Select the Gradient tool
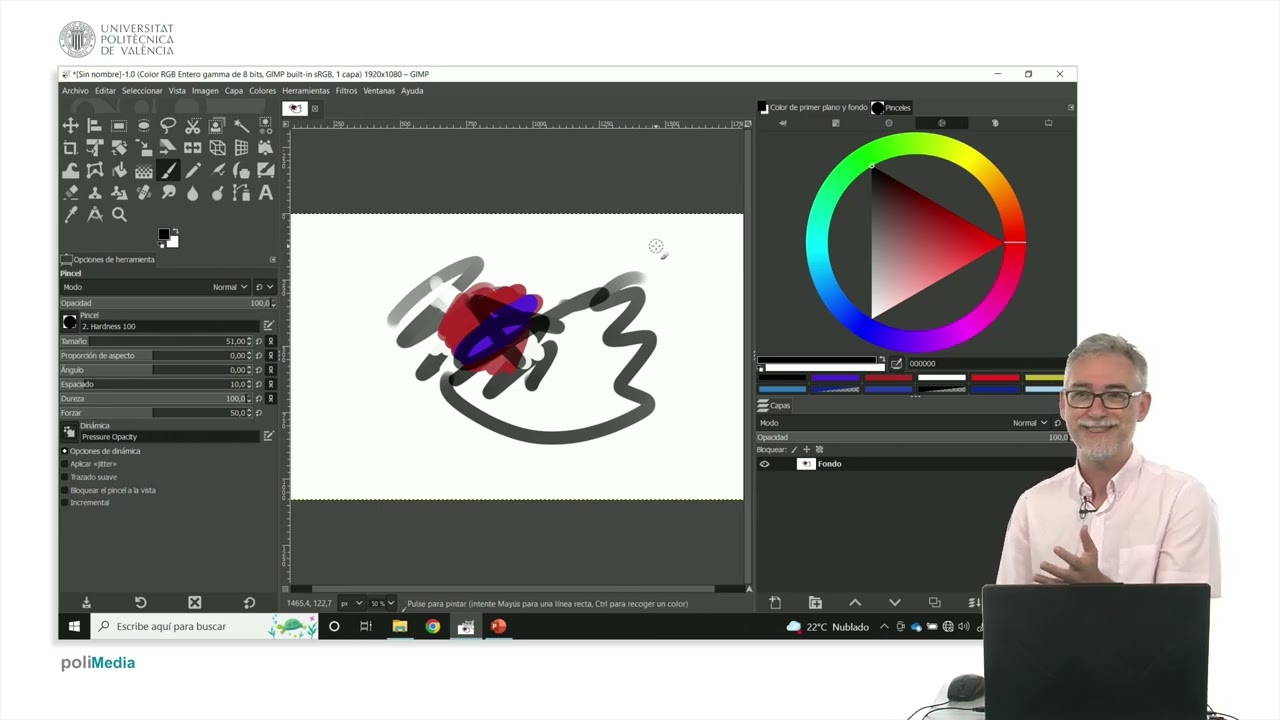Image resolution: width=1280 pixels, height=720 pixels. (144, 170)
